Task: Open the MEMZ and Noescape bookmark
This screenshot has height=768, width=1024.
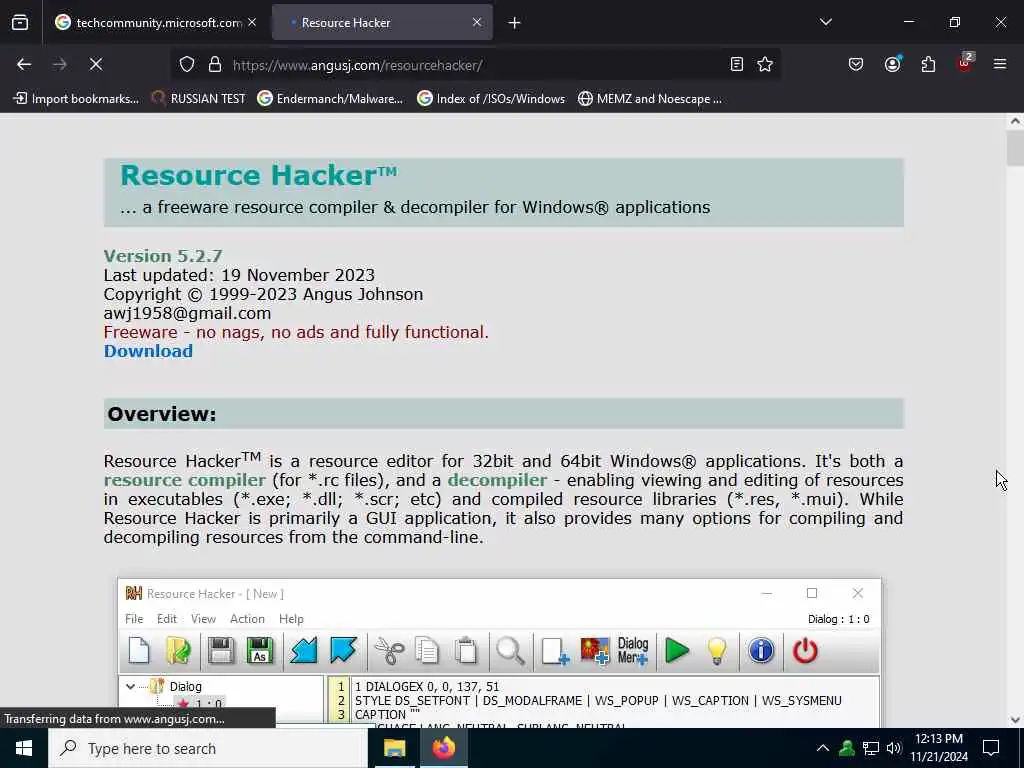Action: [650, 99]
